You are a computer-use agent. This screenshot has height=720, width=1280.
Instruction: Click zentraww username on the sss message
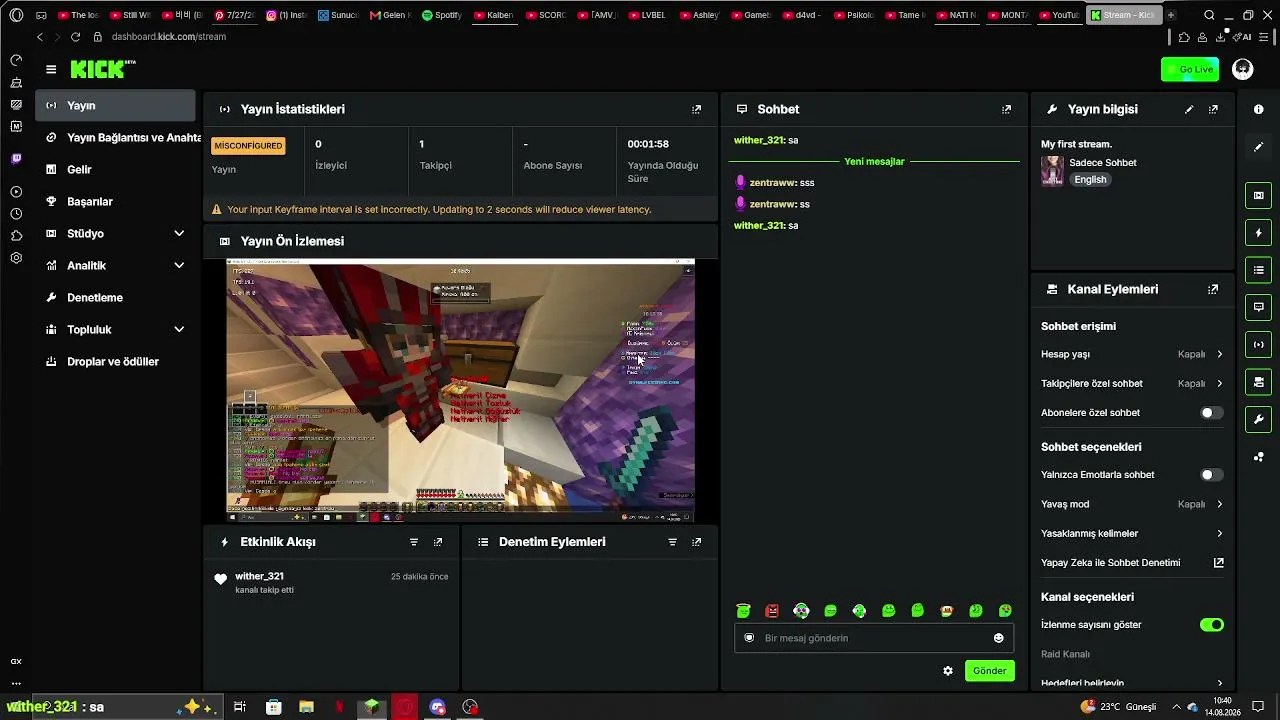tap(773, 183)
